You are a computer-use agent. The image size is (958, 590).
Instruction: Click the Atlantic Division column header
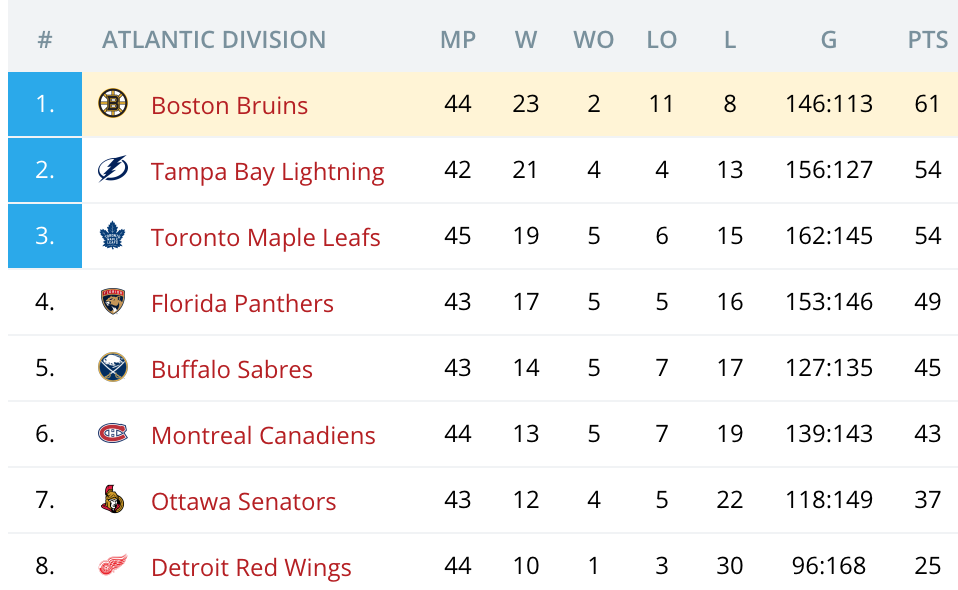[214, 40]
